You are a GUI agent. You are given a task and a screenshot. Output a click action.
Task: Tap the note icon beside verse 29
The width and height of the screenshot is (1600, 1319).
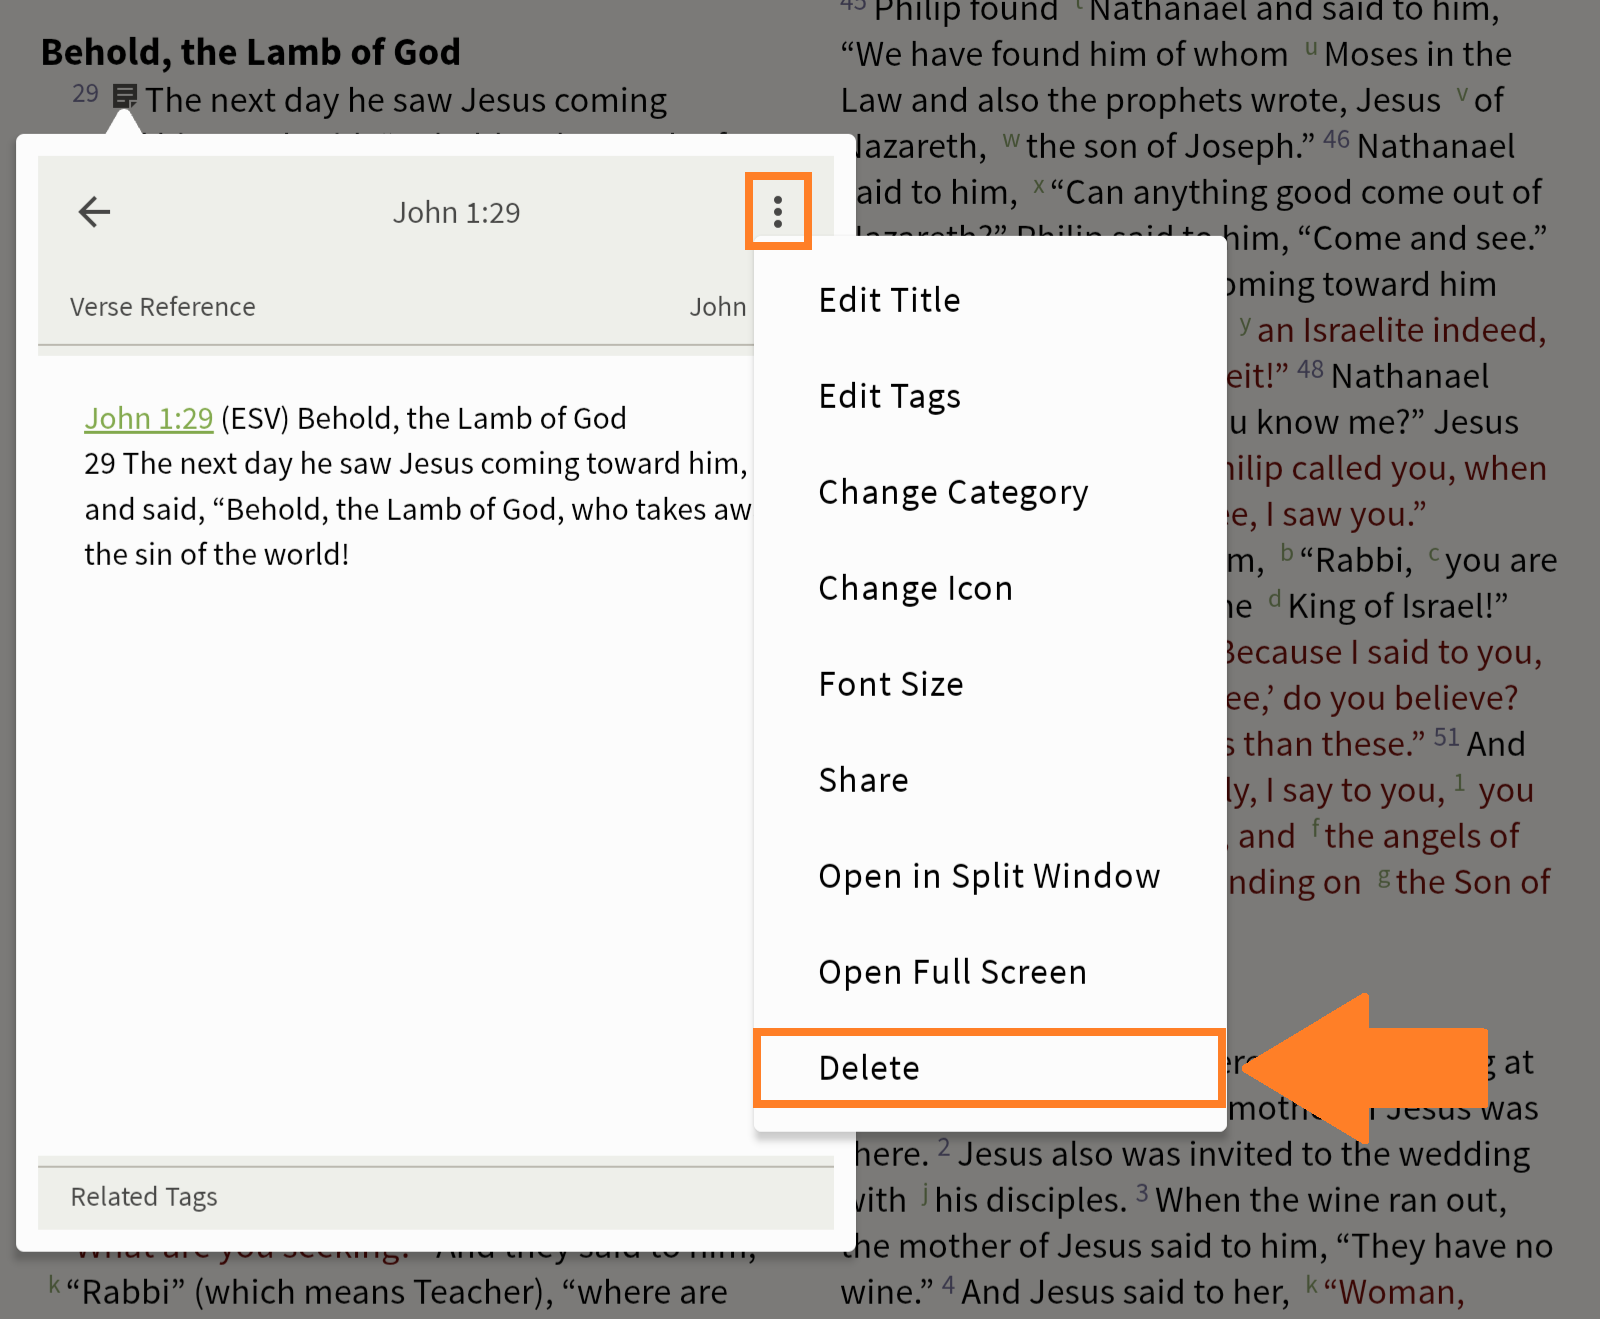(x=125, y=96)
